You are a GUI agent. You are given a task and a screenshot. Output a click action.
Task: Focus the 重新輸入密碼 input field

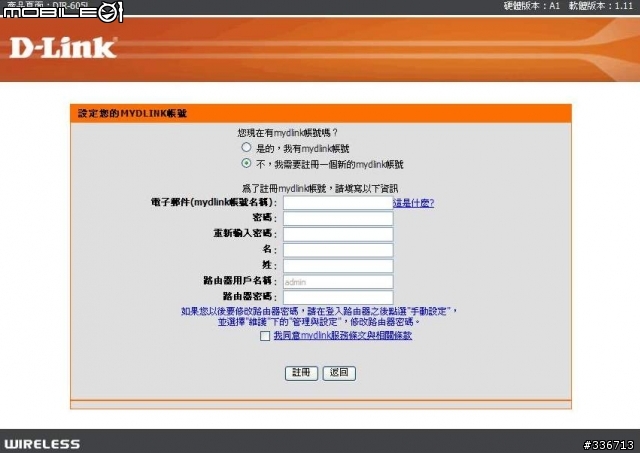coord(338,234)
